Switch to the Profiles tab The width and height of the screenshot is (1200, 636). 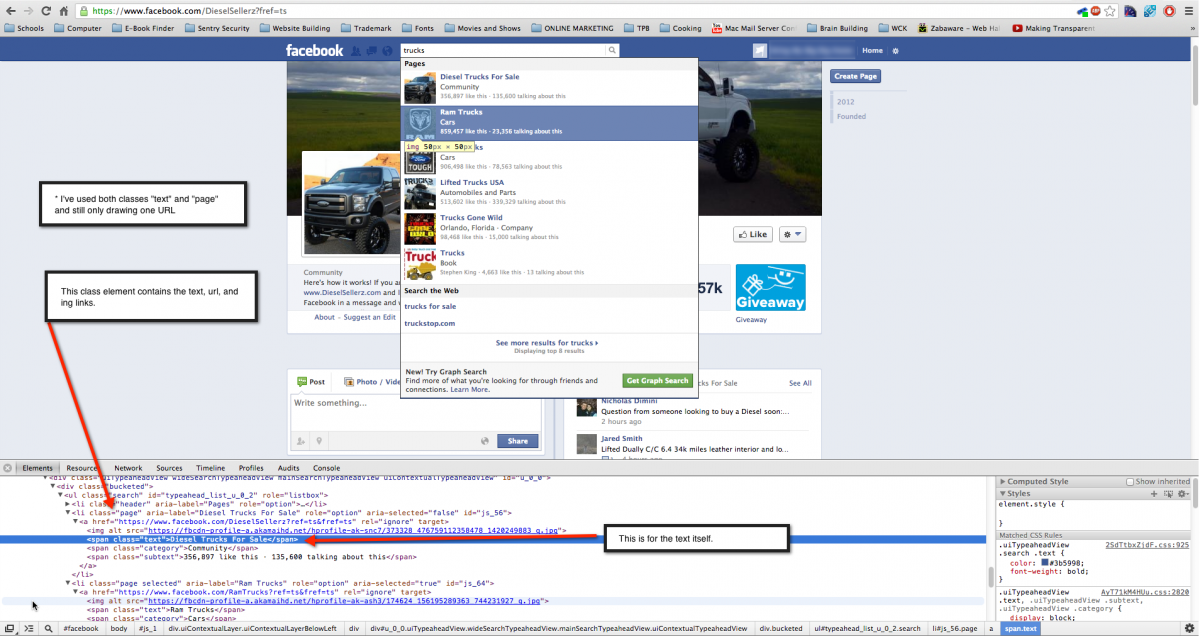(x=251, y=468)
